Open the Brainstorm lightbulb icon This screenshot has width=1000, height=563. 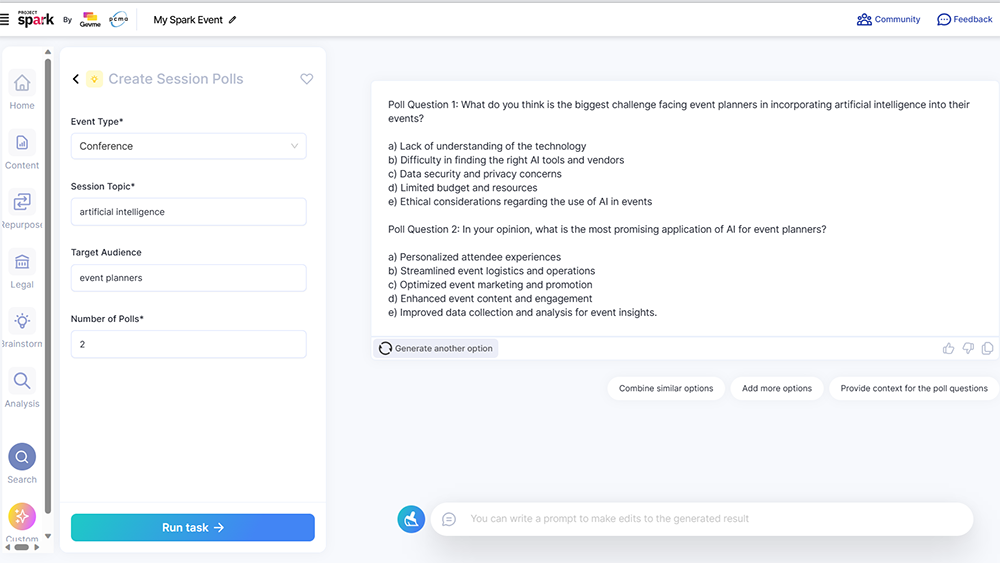click(x=22, y=321)
